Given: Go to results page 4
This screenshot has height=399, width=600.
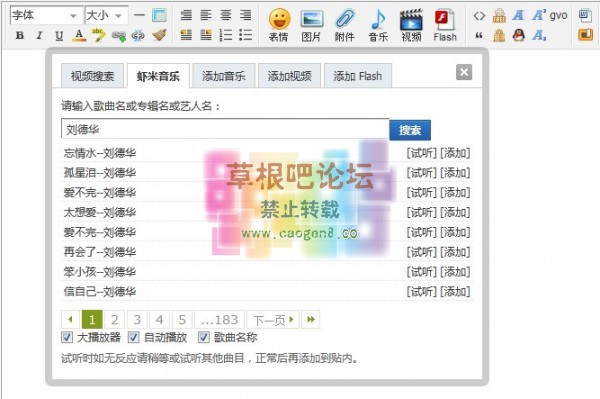Looking at the screenshot, I should [x=160, y=319].
